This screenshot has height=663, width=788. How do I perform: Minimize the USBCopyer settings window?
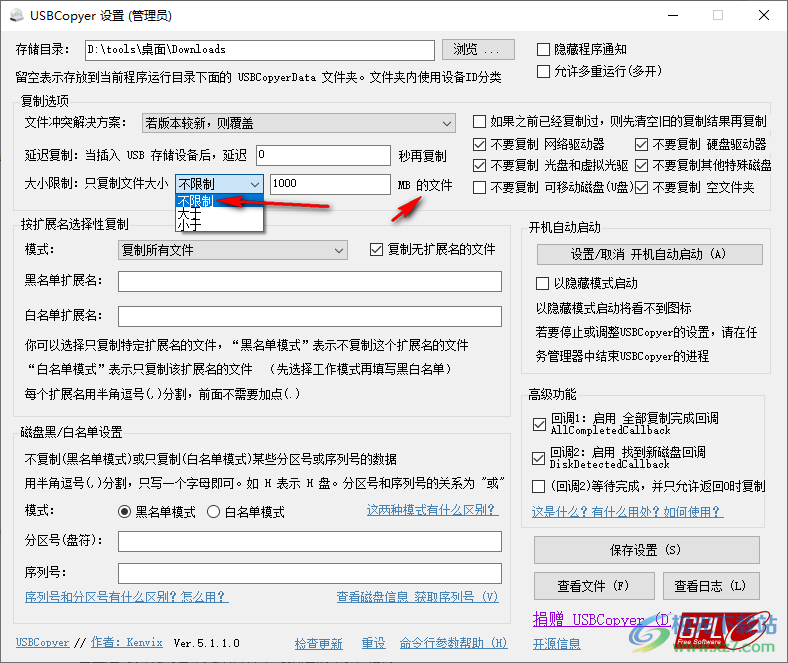tap(673, 16)
